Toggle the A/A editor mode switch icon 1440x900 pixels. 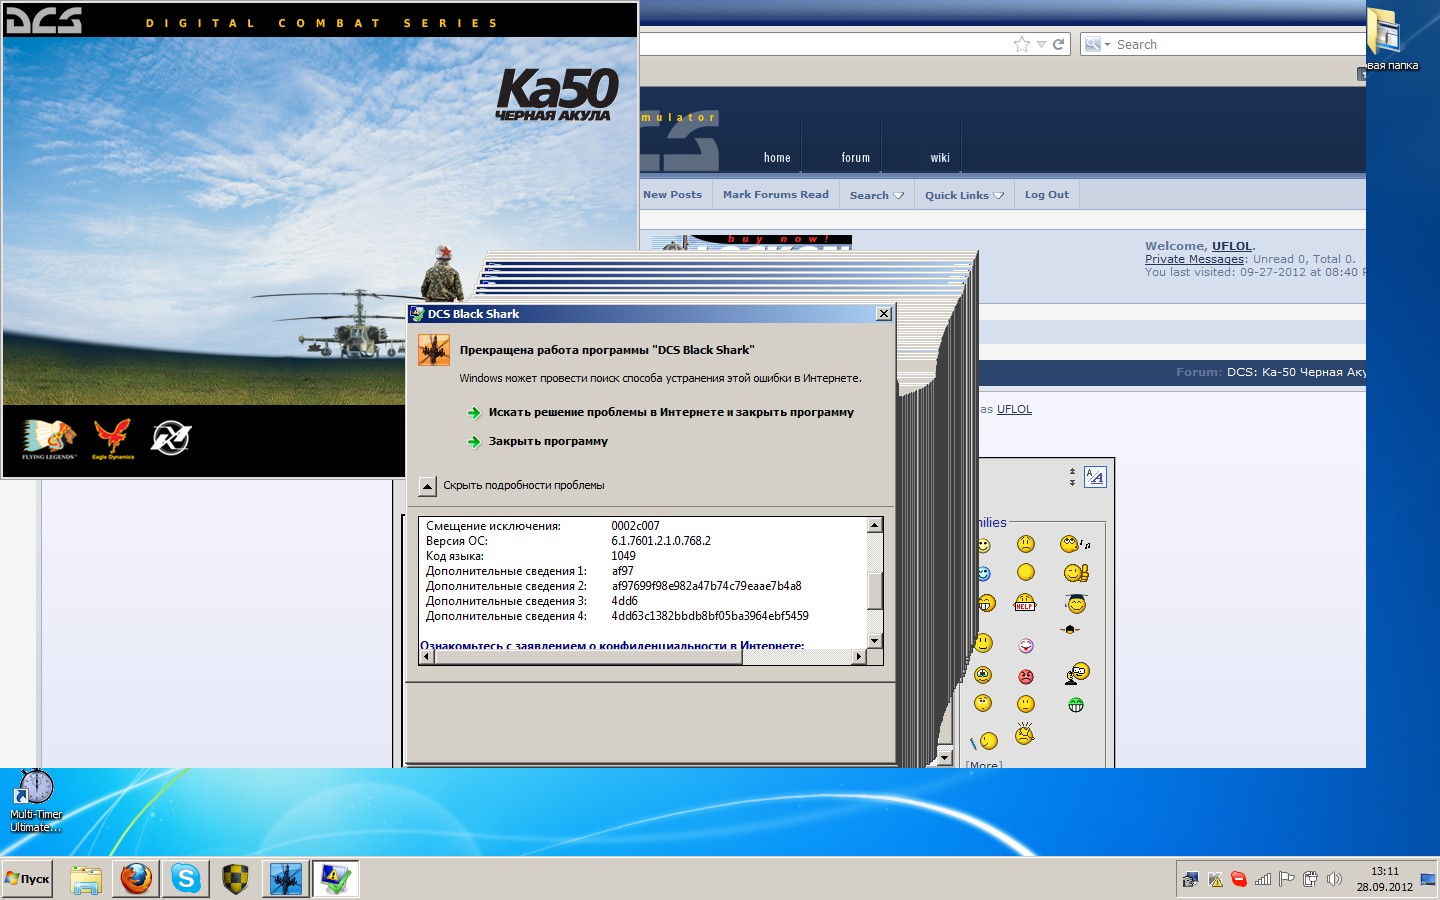pyautogui.click(x=1096, y=477)
